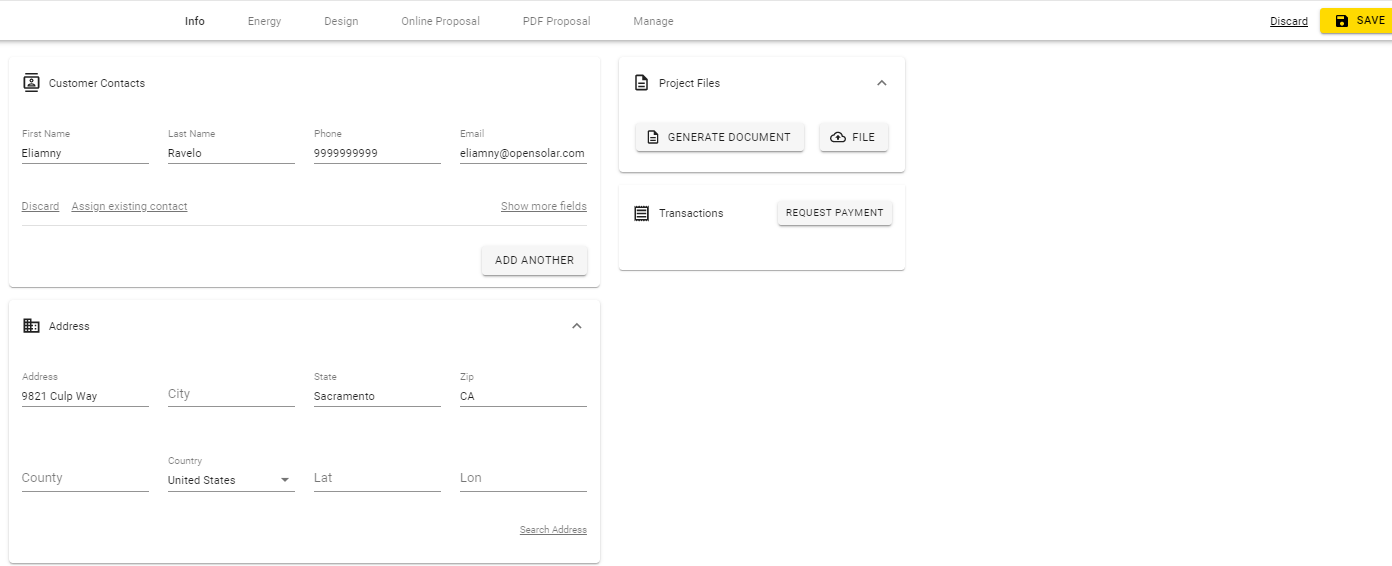The width and height of the screenshot is (1392, 566).
Task: Open the Online Proposal tab
Action: 440,21
